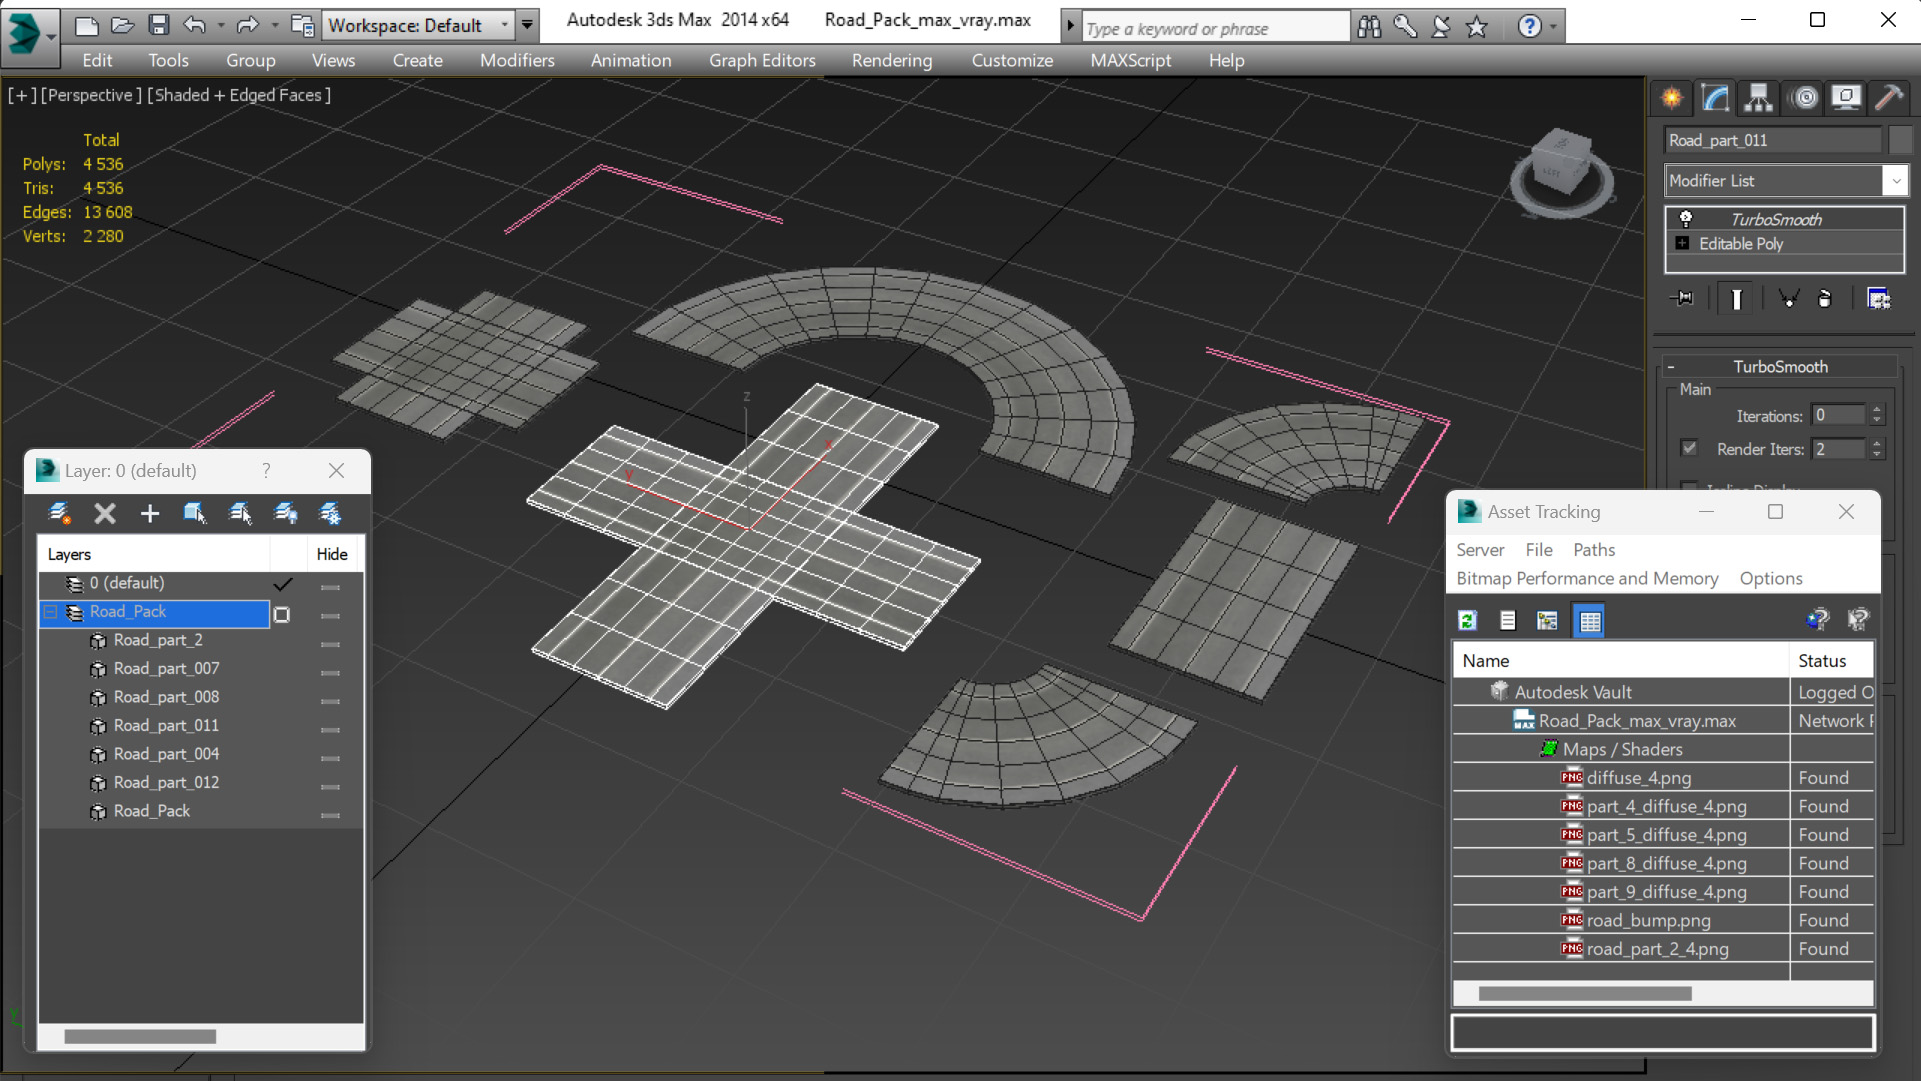The width and height of the screenshot is (1921, 1081).
Task: Collapse the Road_Pack layer tree
Action: pos(50,612)
